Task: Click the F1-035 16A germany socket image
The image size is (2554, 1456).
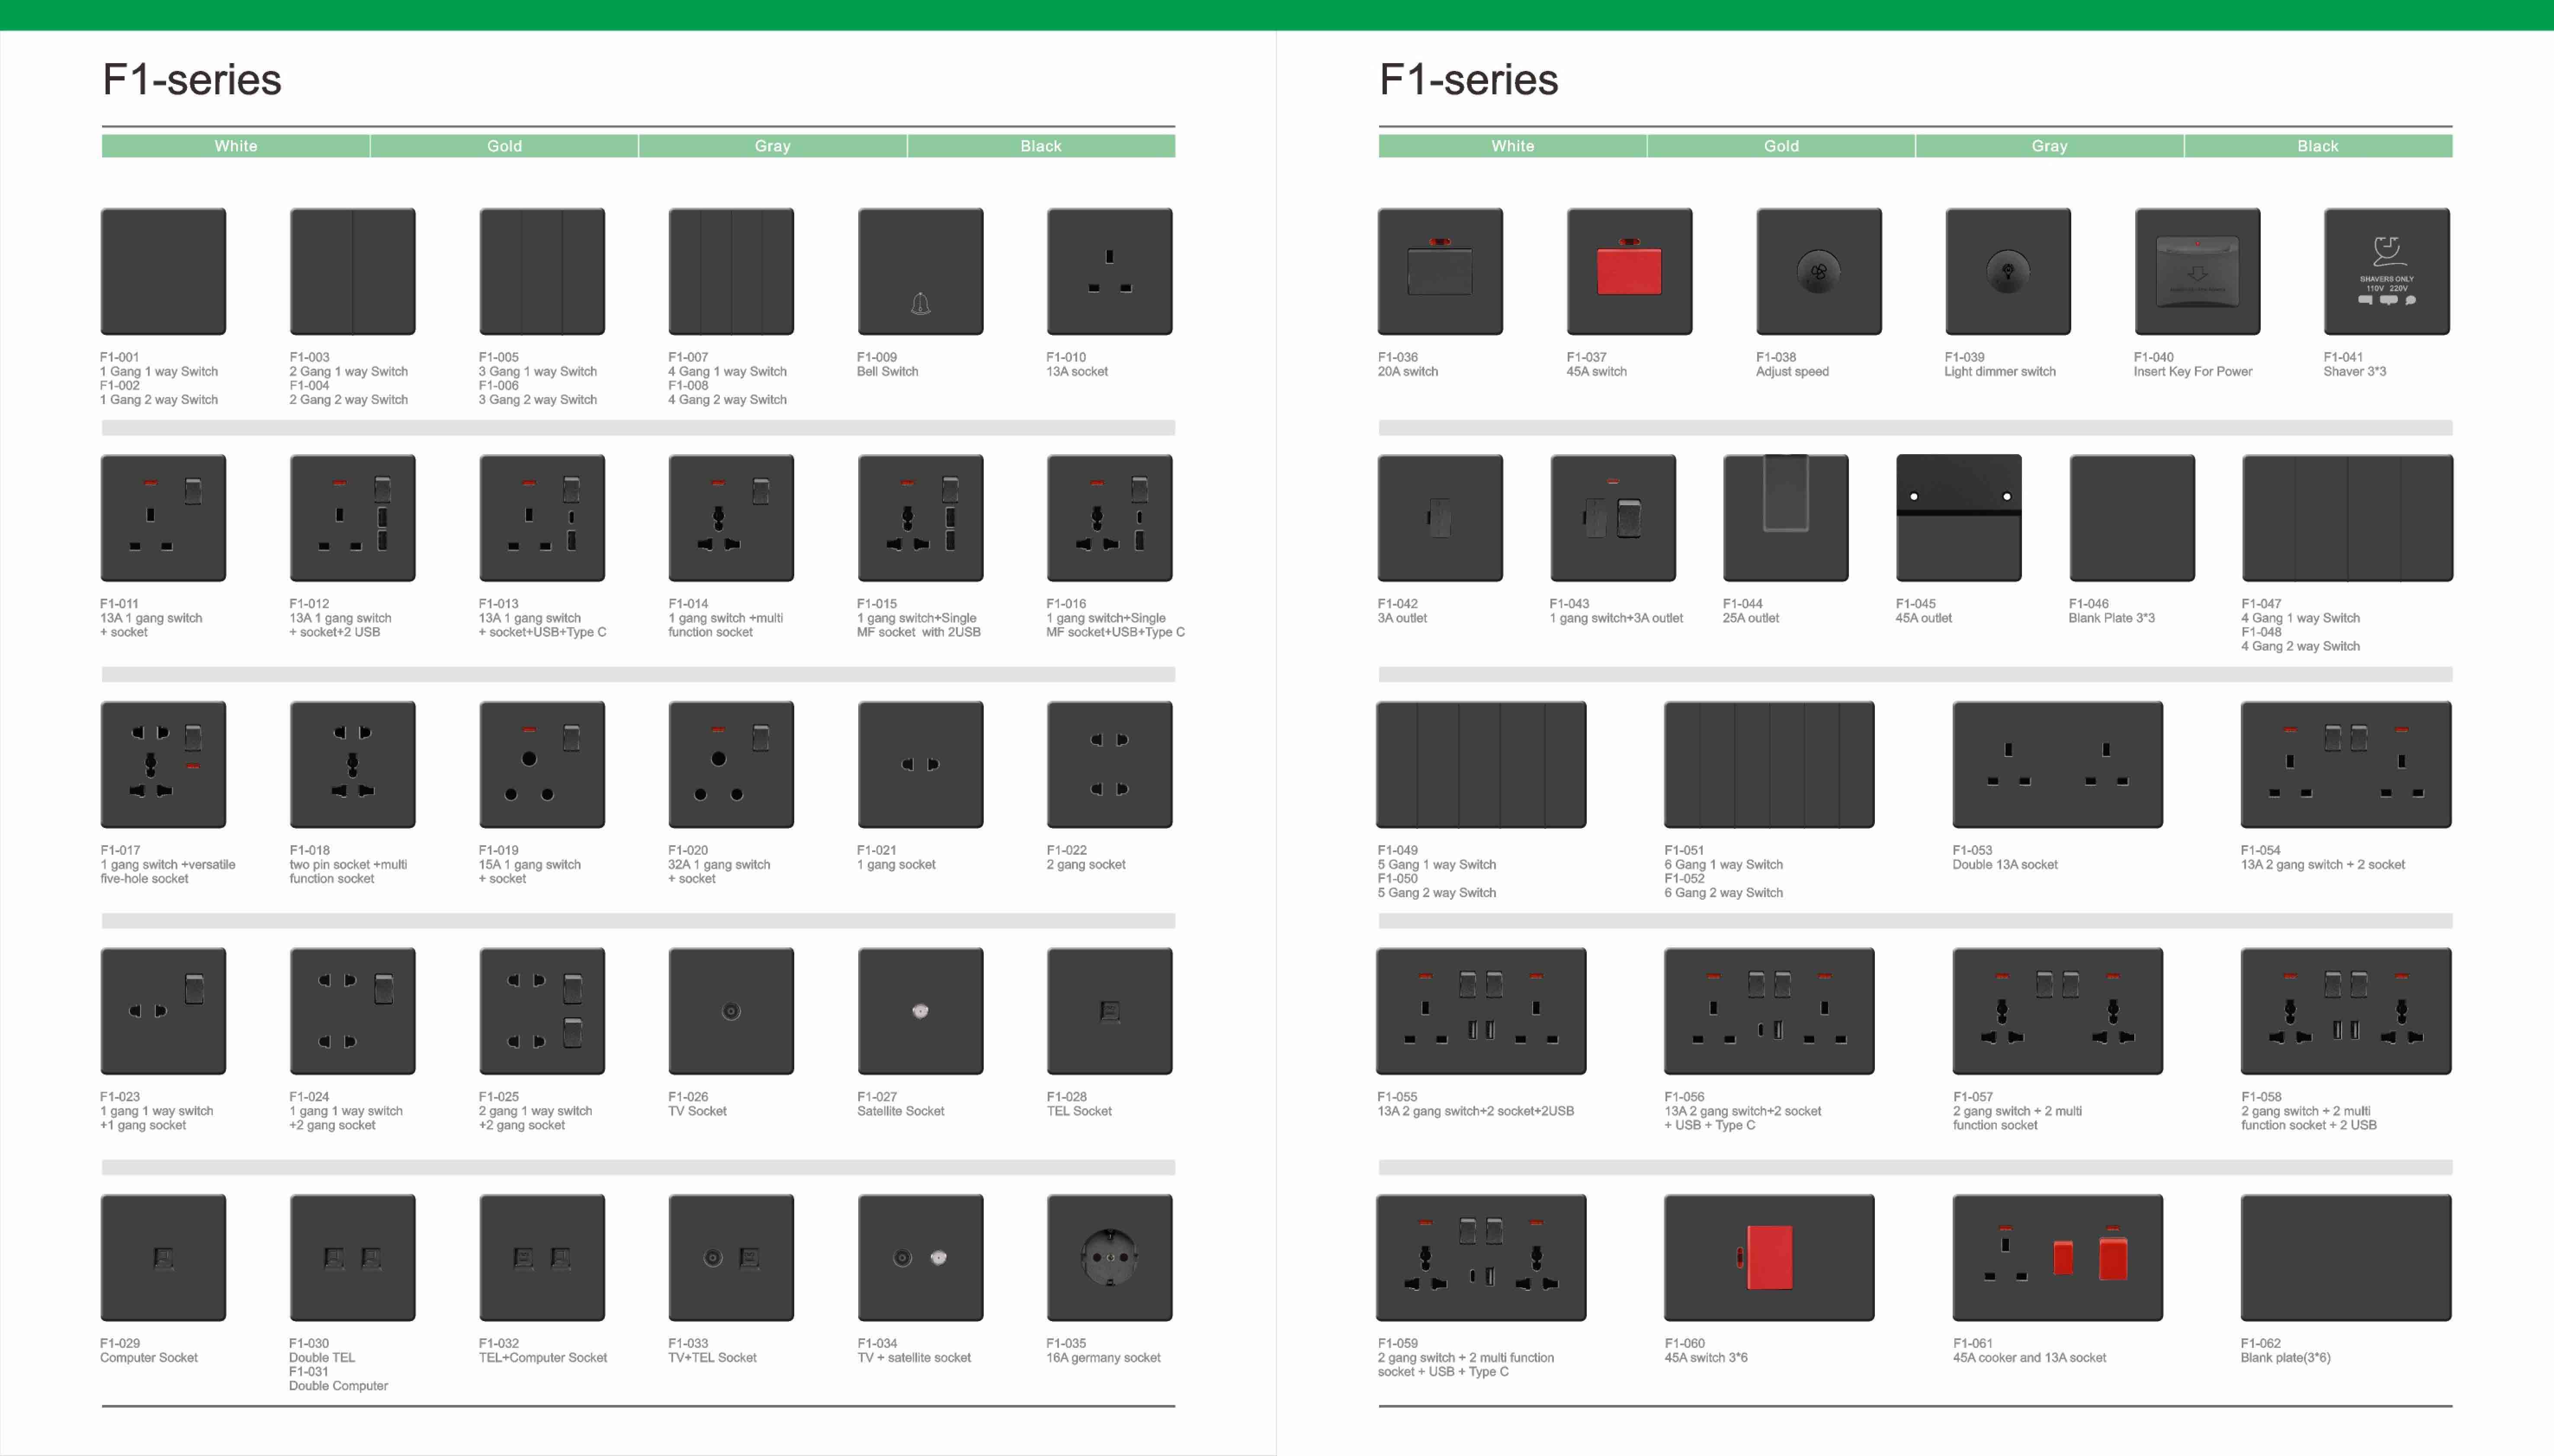Action: pyautogui.click(x=1109, y=1257)
